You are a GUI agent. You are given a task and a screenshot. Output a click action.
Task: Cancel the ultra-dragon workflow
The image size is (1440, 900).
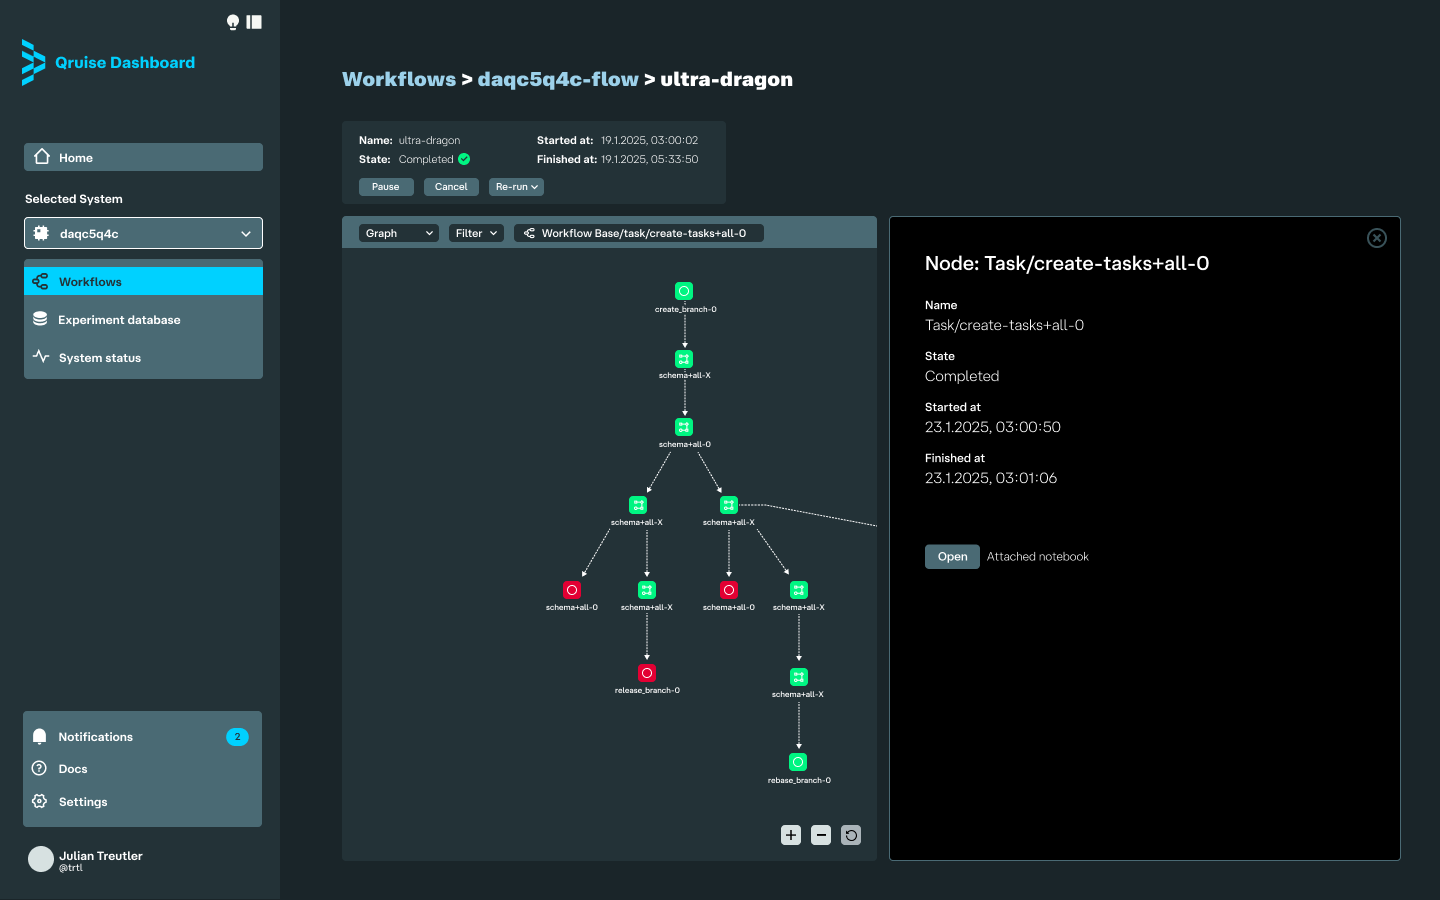pos(451,187)
